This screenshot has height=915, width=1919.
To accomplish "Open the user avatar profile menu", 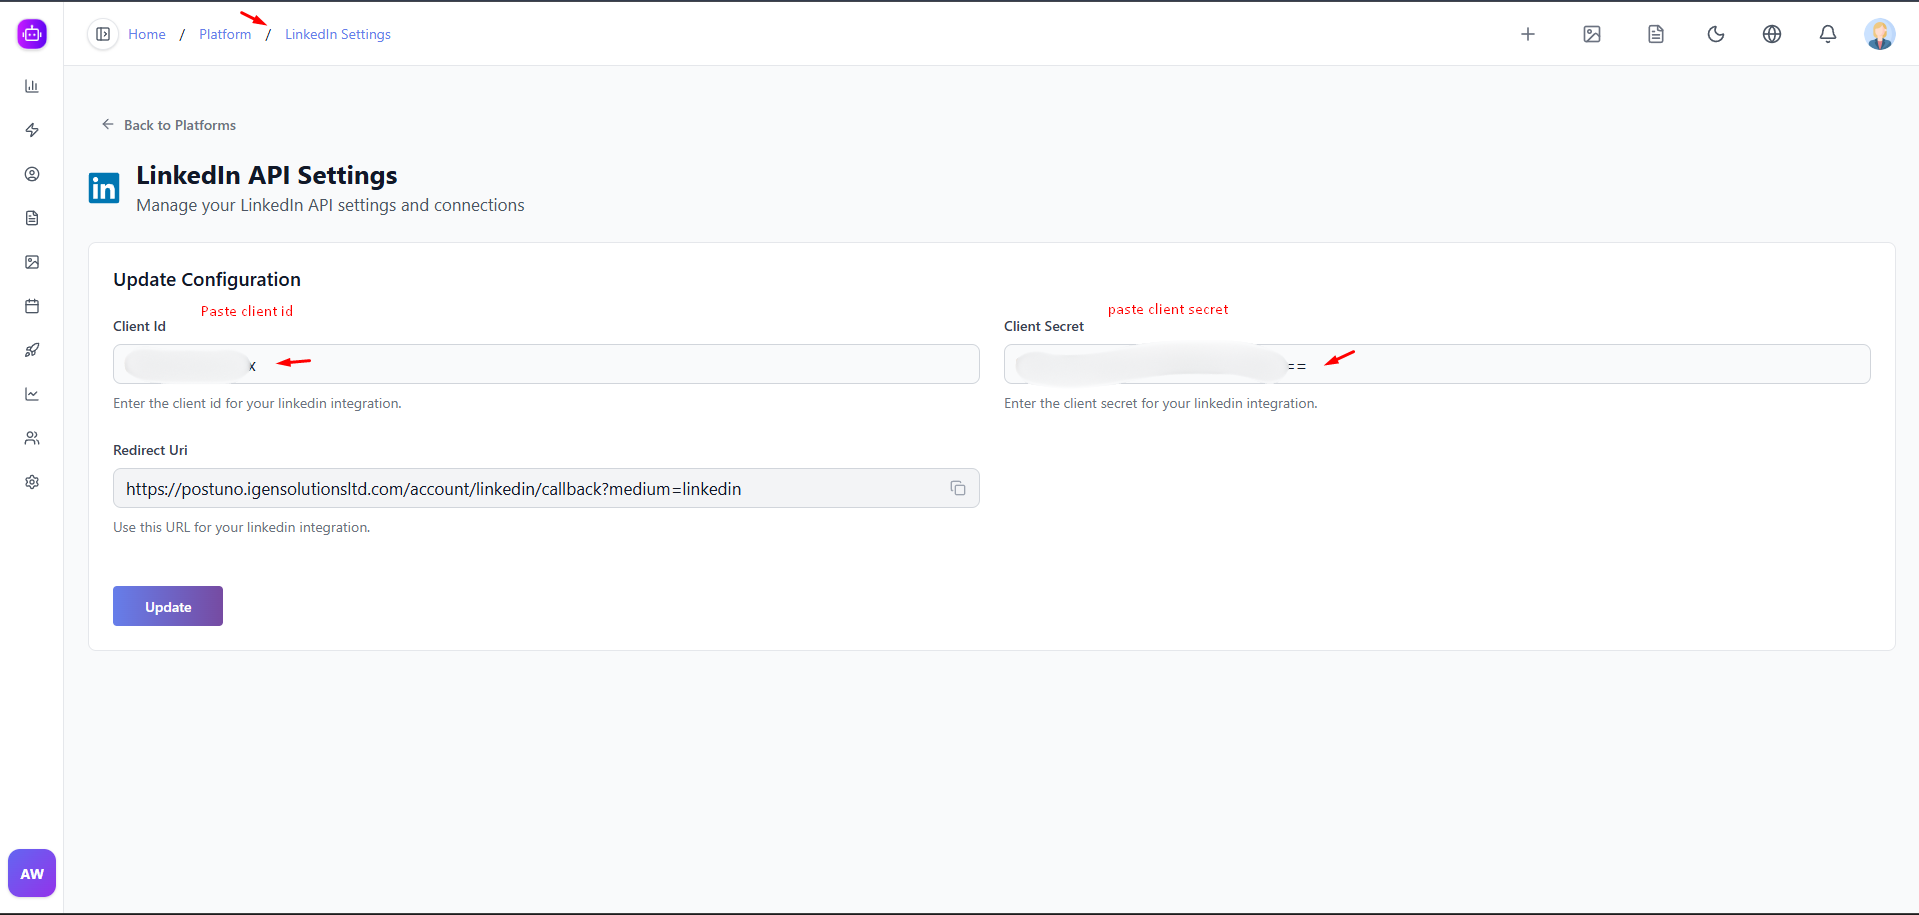I will [1879, 34].
